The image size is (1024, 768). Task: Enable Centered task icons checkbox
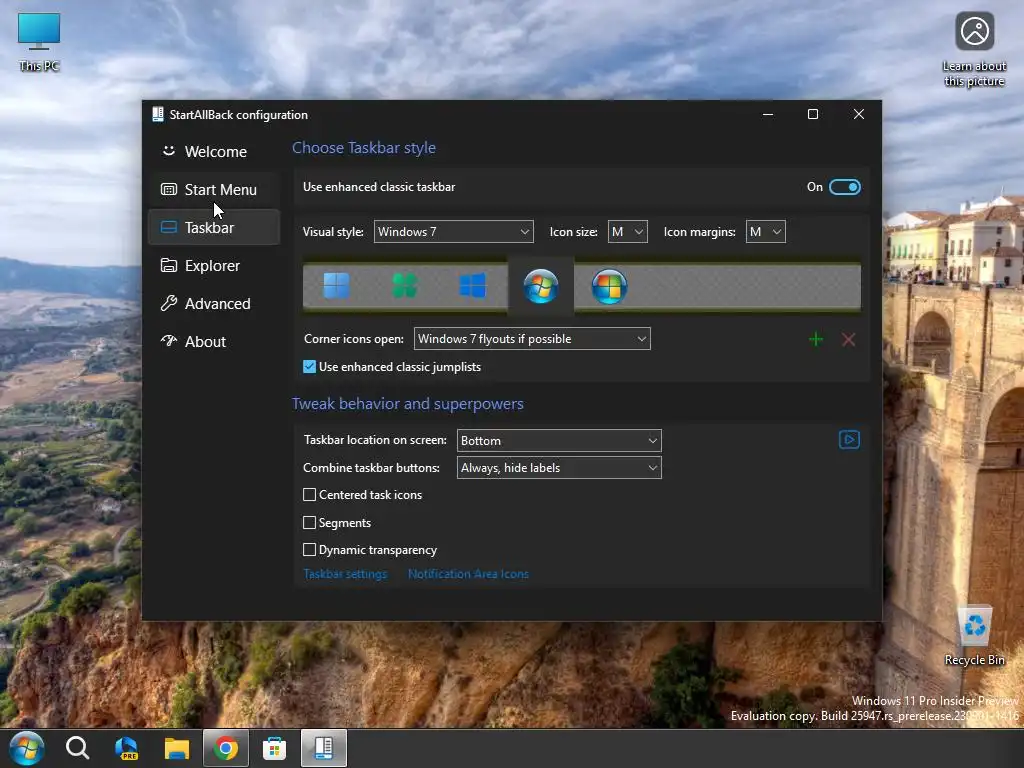(x=310, y=495)
